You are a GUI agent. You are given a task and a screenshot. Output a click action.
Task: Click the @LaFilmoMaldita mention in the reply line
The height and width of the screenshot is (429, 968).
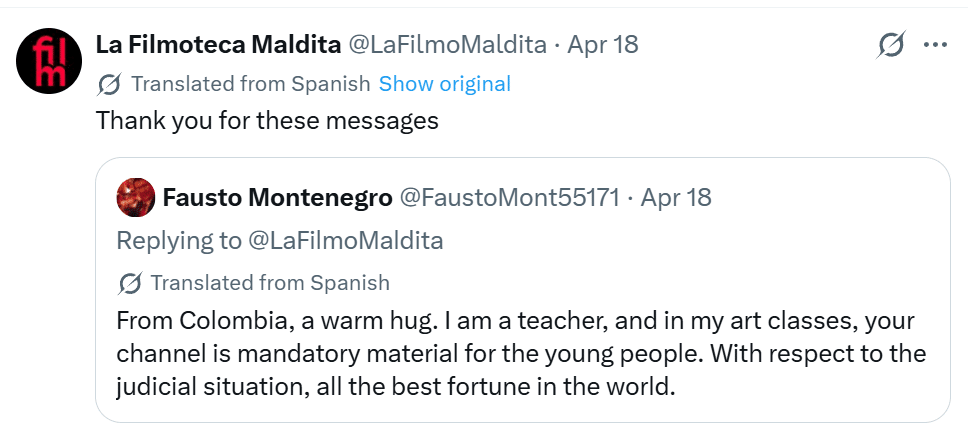[x=346, y=240]
